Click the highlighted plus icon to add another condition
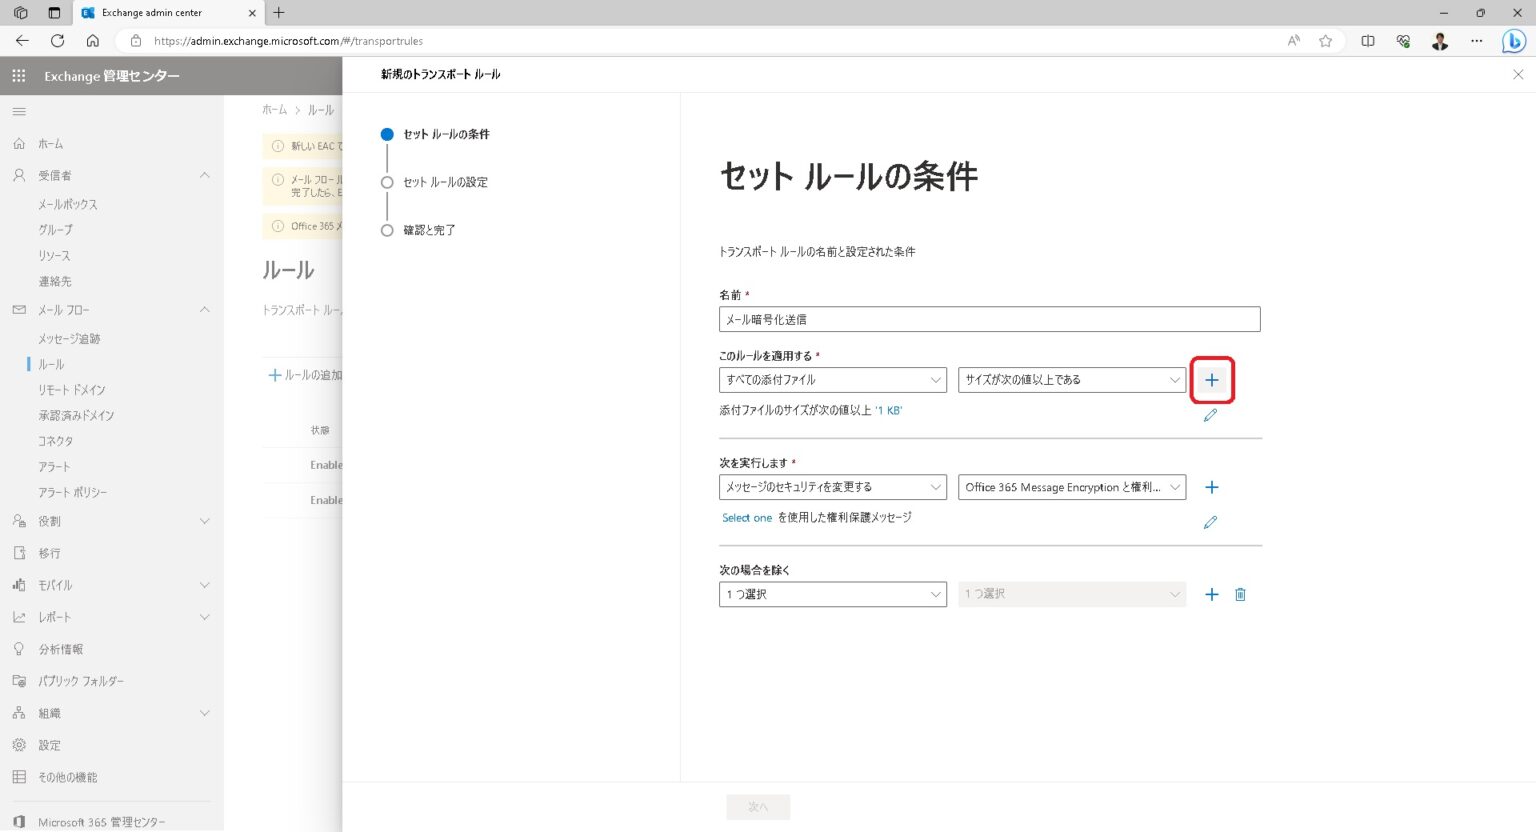This screenshot has height=832, width=1536. coord(1211,380)
